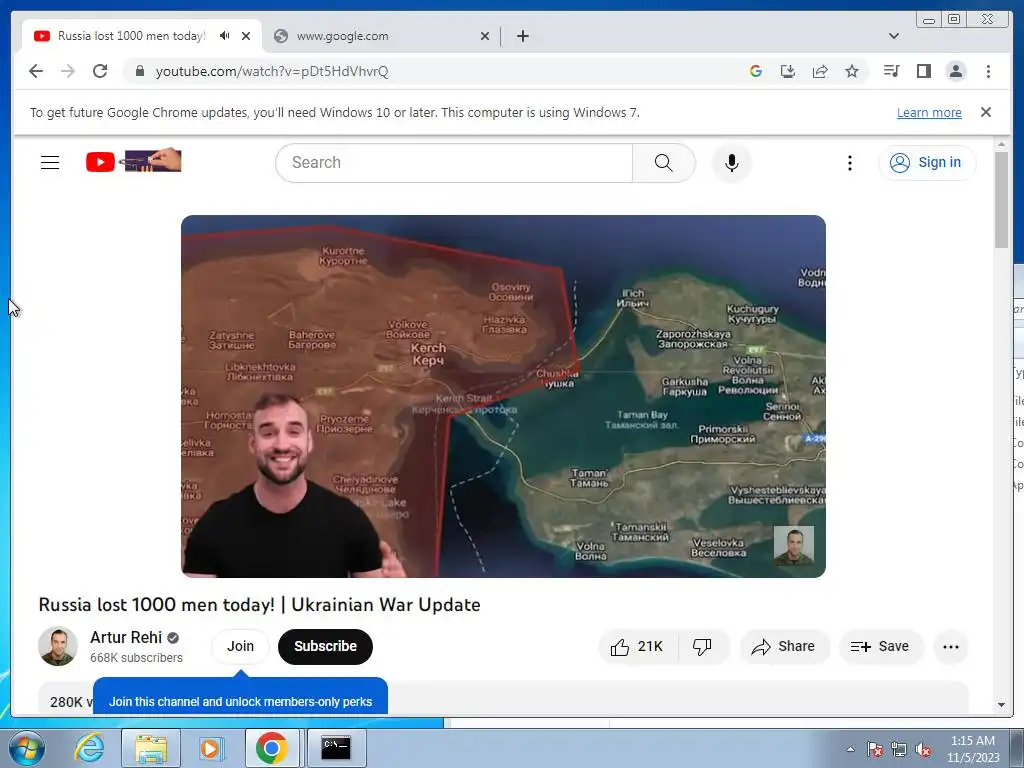Screen dimensions: 1024x768
Task: Like the video with 21K likes
Action: click(x=637, y=647)
